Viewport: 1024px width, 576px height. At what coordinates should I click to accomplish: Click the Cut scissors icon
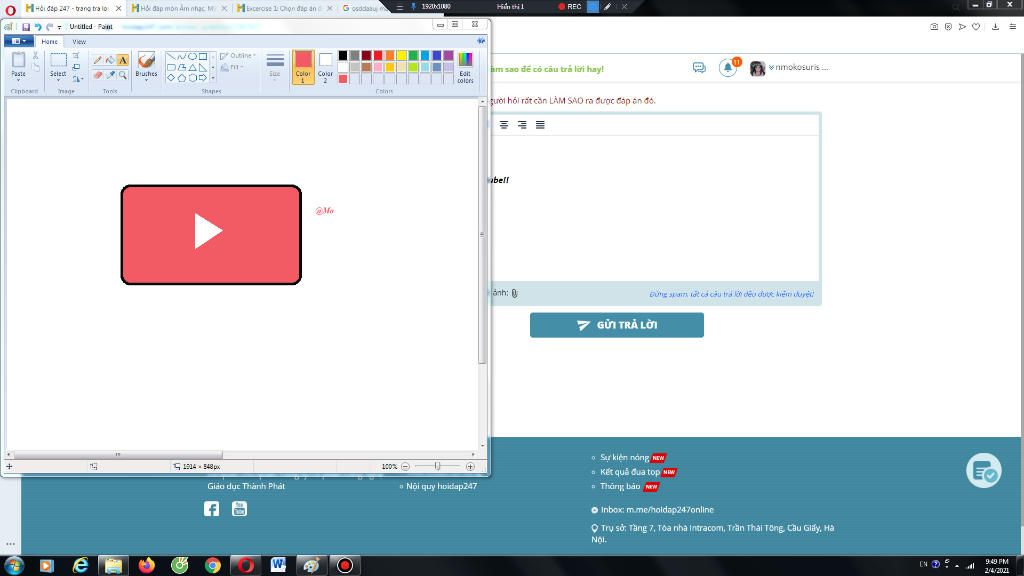pyautogui.click(x=35, y=56)
